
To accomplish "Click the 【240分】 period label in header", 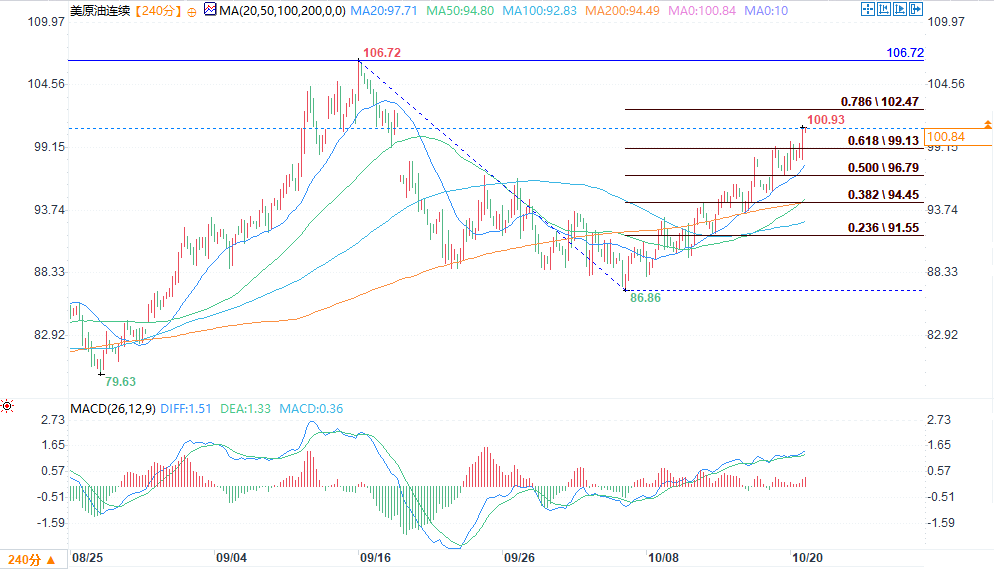I will [158, 11].
